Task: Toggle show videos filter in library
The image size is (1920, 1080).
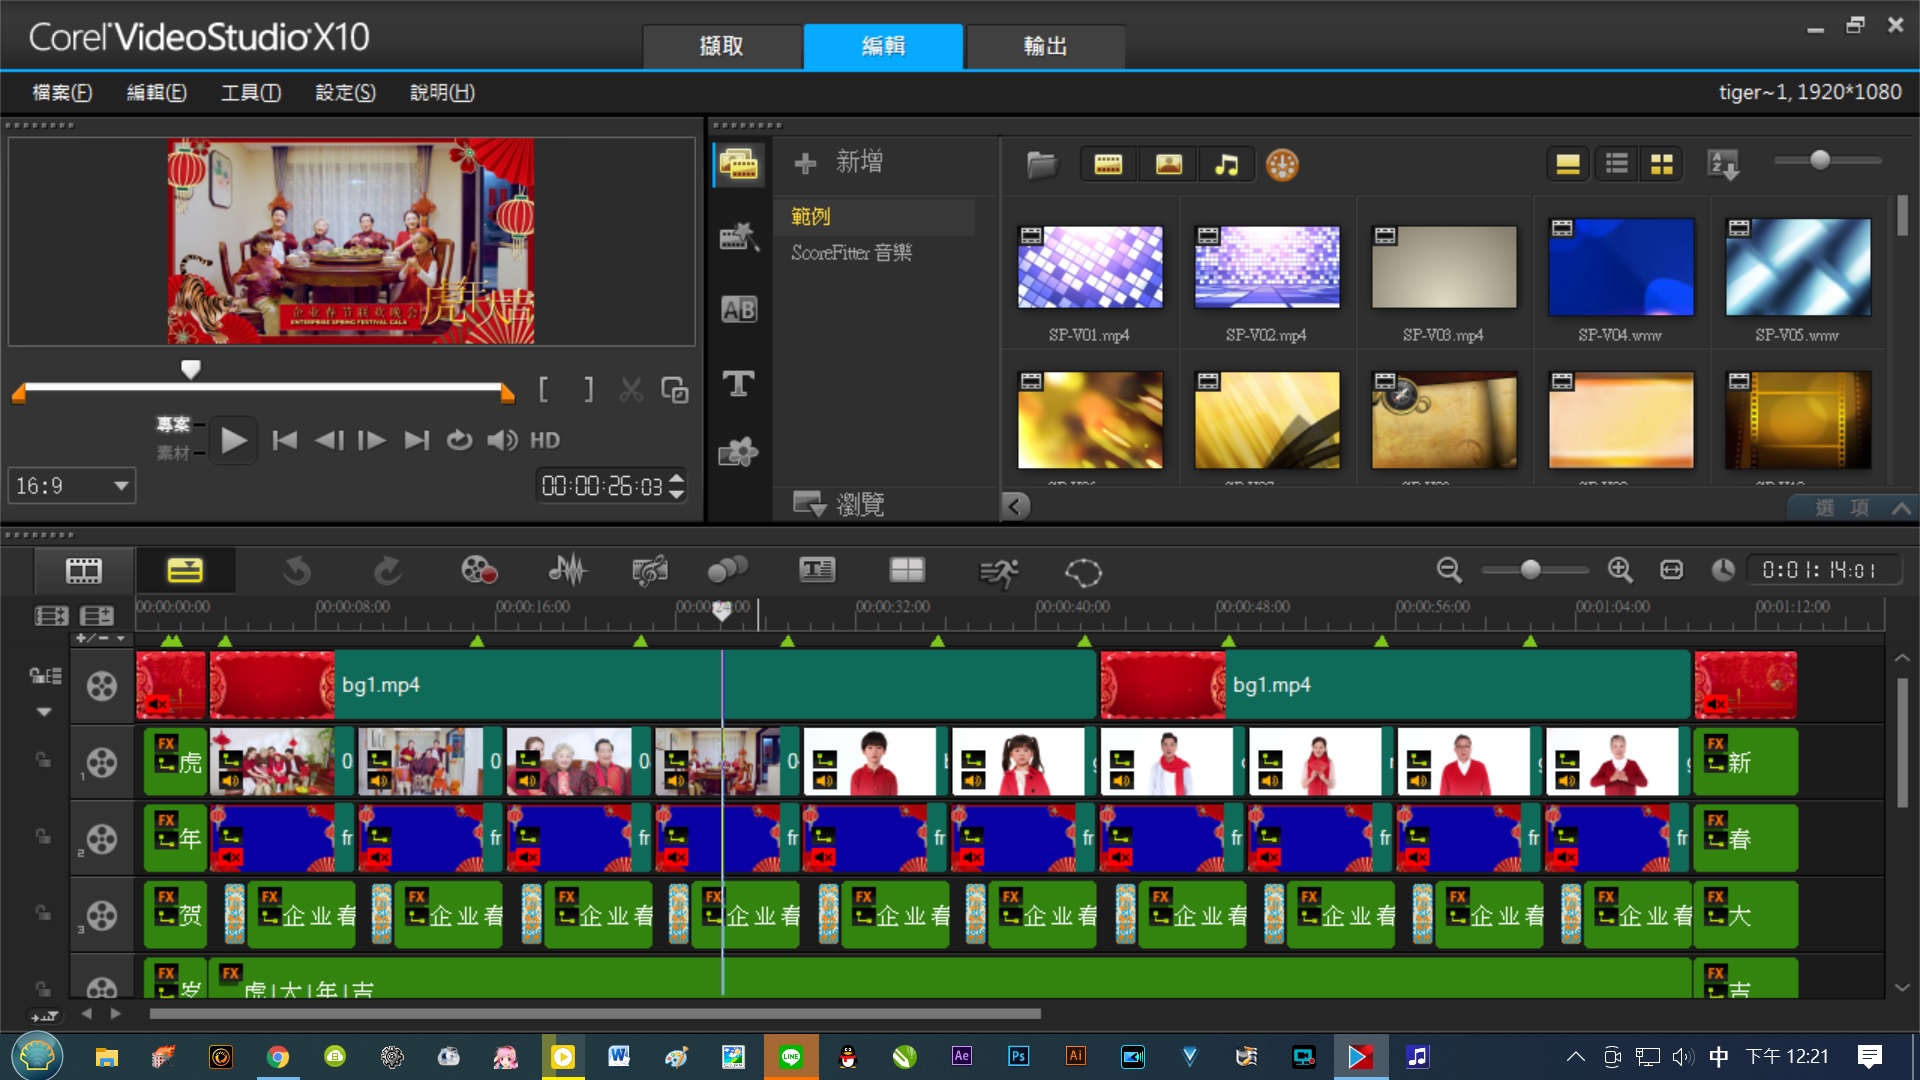Action: click(x=1108, y=165)
